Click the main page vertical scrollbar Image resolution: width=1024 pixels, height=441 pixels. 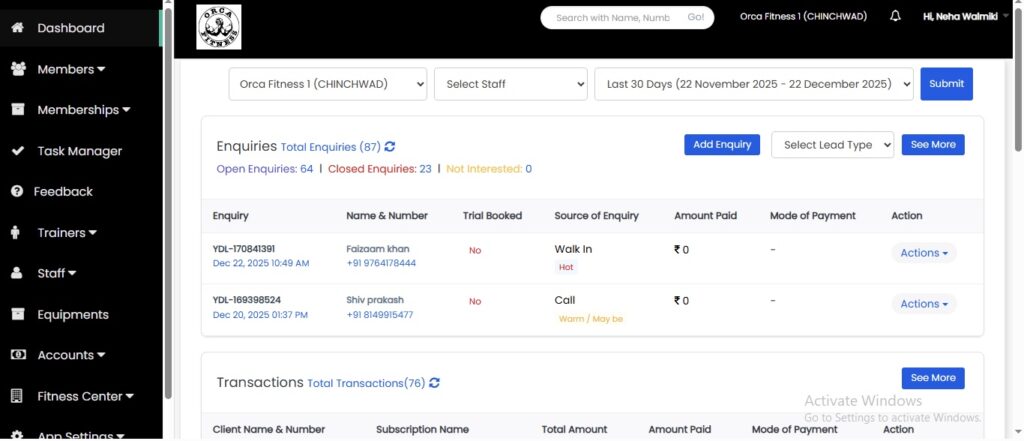pyautogui.click(x=1018, y=78)
